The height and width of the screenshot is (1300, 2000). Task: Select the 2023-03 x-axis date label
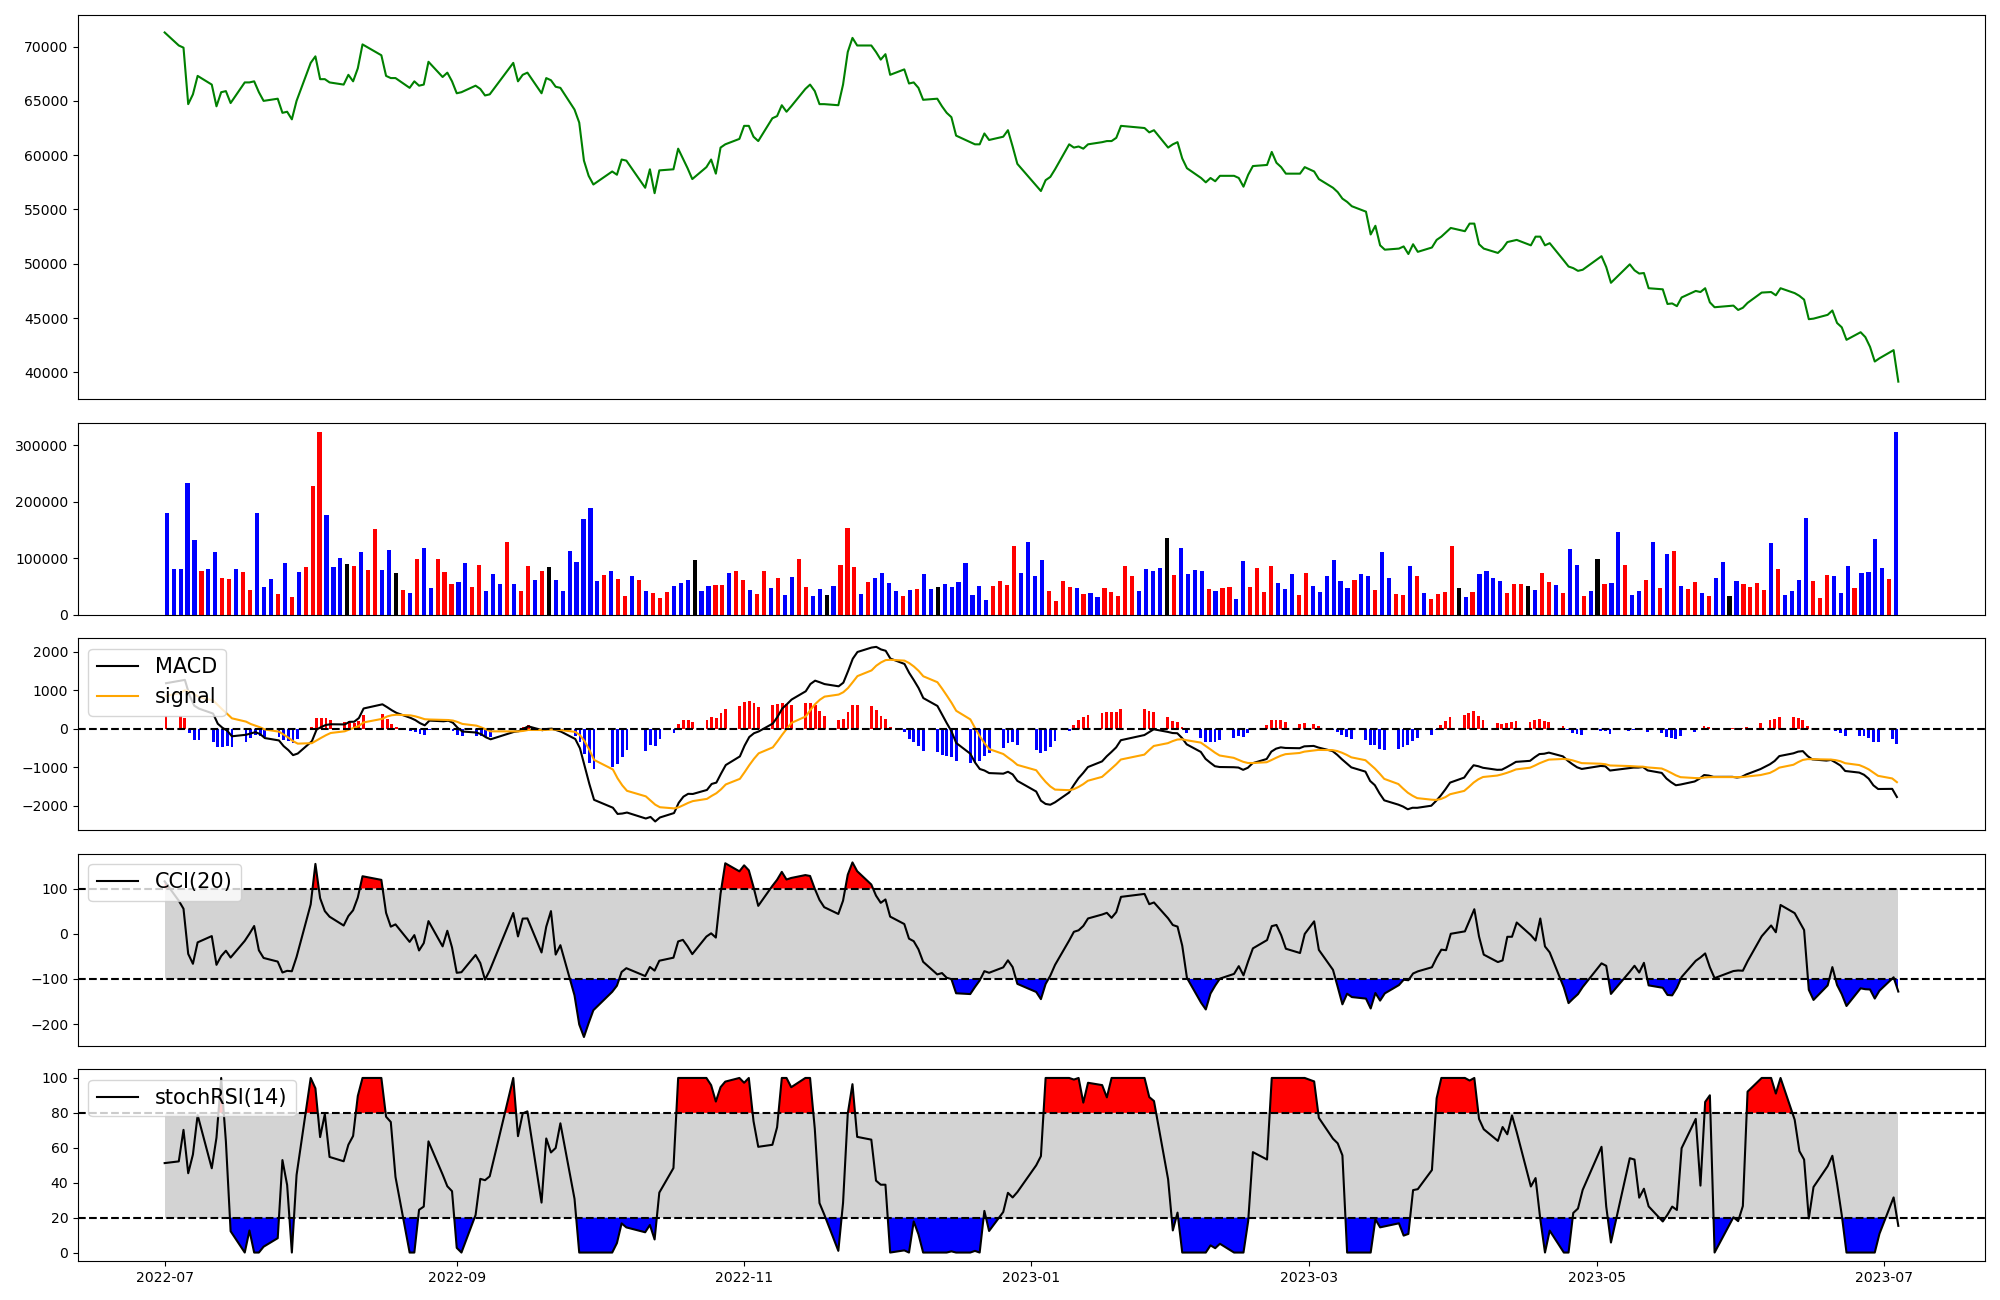1309,1277
